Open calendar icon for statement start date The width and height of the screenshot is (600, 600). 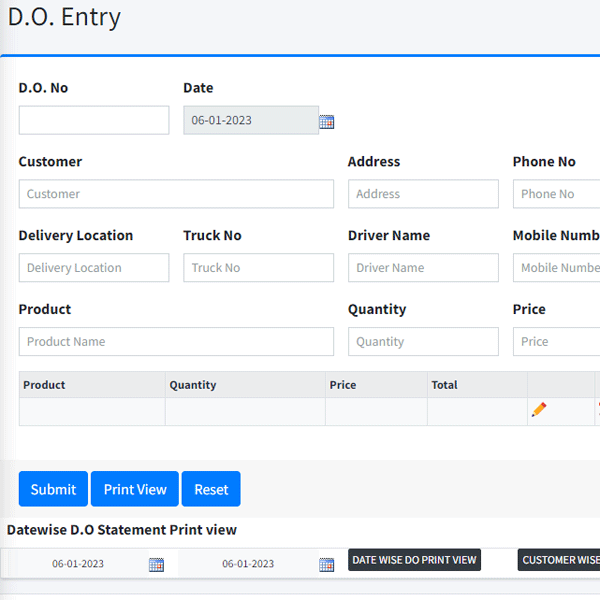156,564
